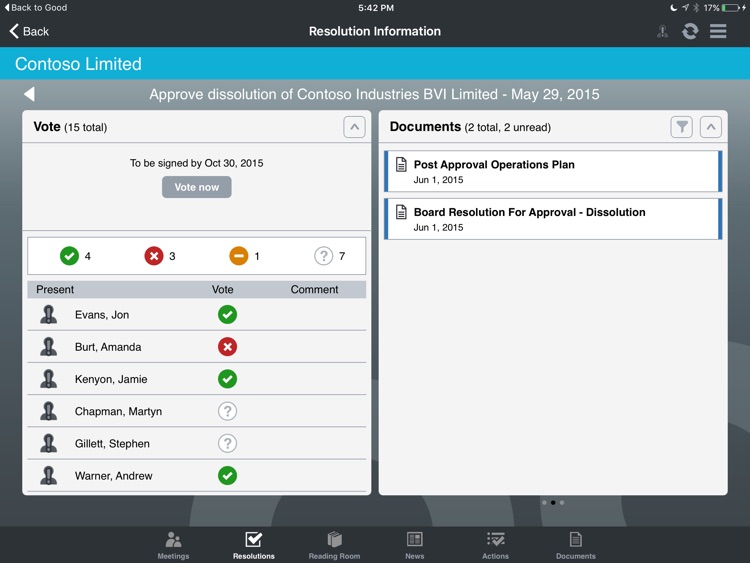750x563 pixels.
Task: Click Kenyon, Jamie person icon
Action: [48, 379]
